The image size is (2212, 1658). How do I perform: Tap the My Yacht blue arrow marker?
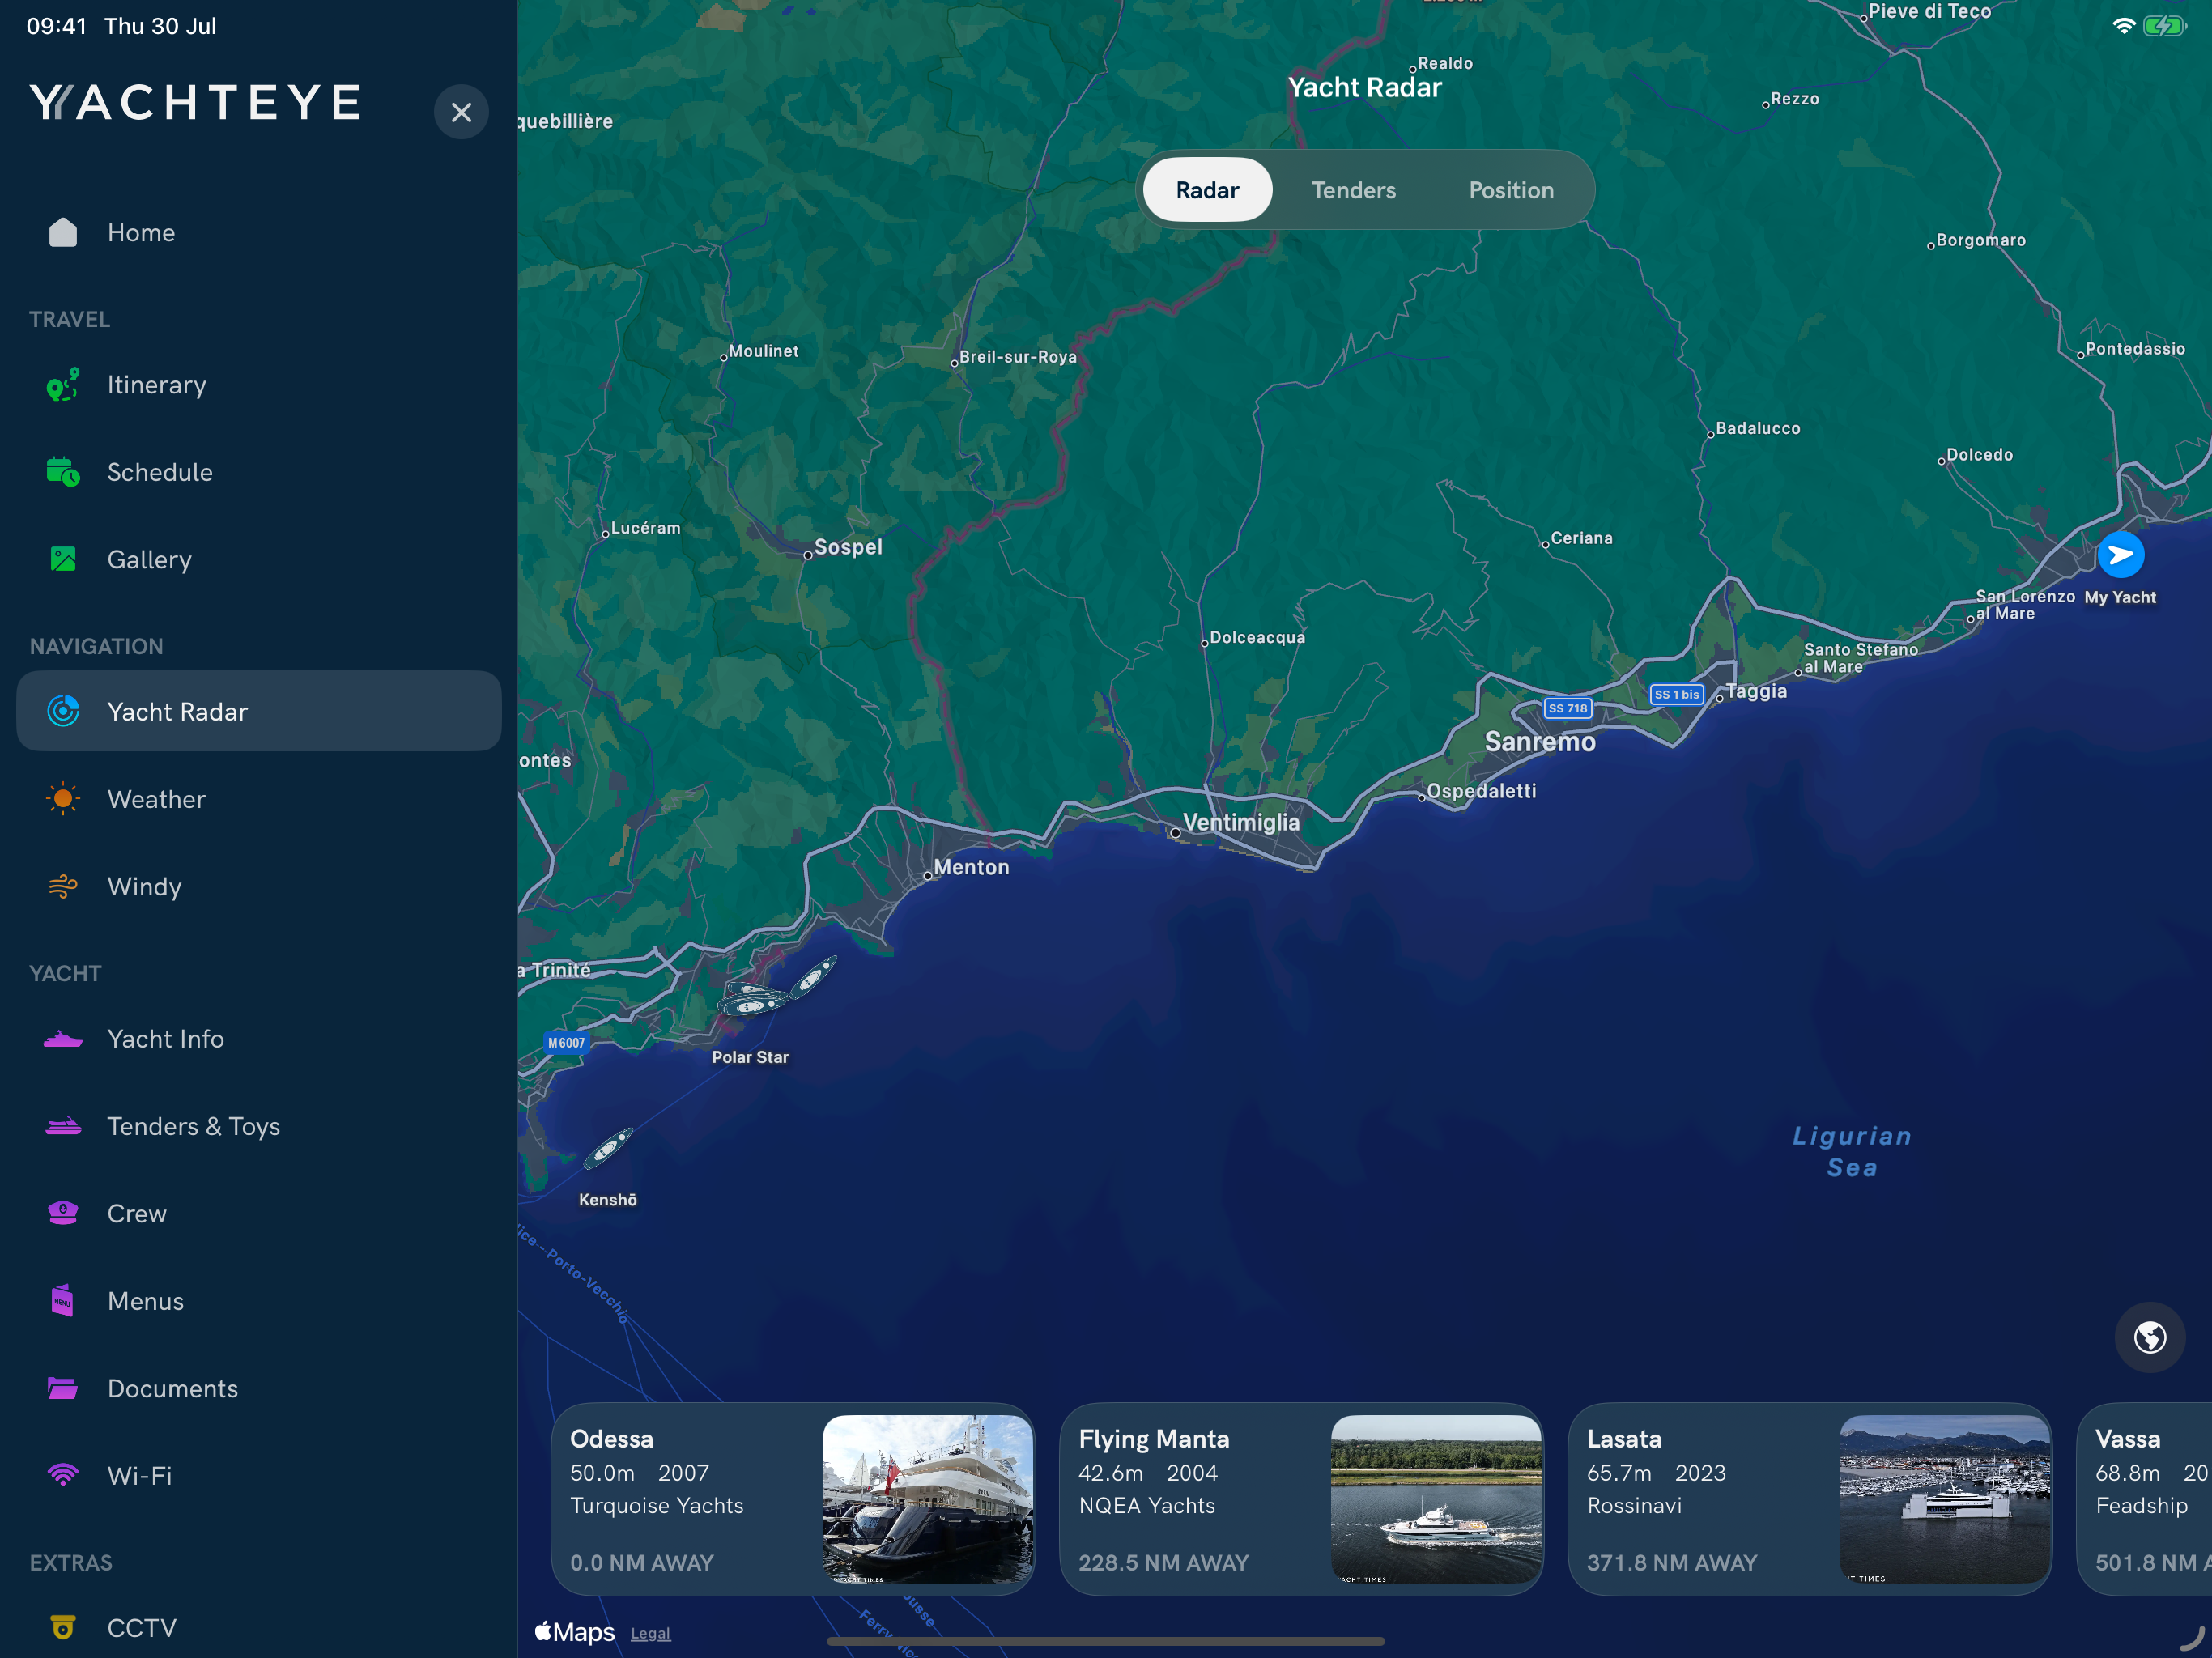tap(2120, 555)
